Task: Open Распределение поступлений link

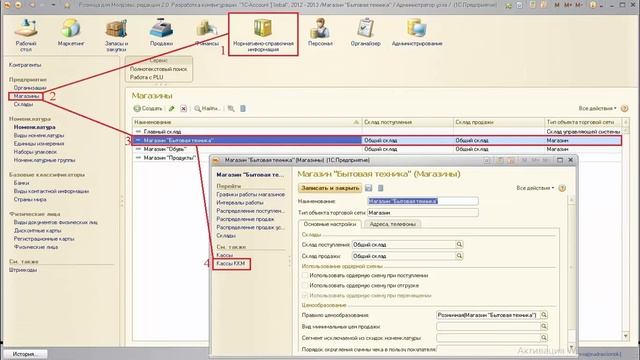Action: pyautogui.click(x=250, y=211)
